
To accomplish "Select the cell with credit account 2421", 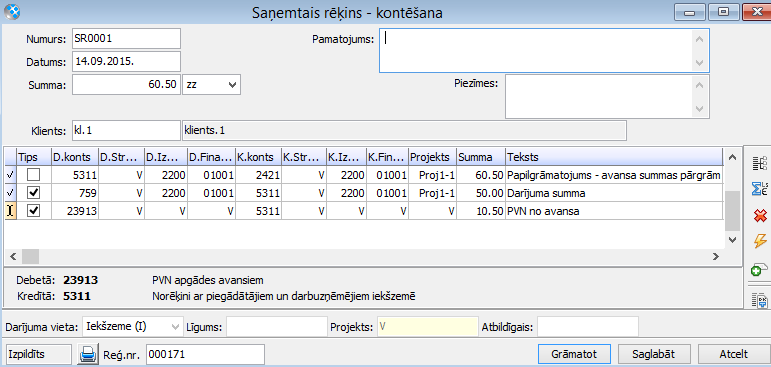I will 258,175.
